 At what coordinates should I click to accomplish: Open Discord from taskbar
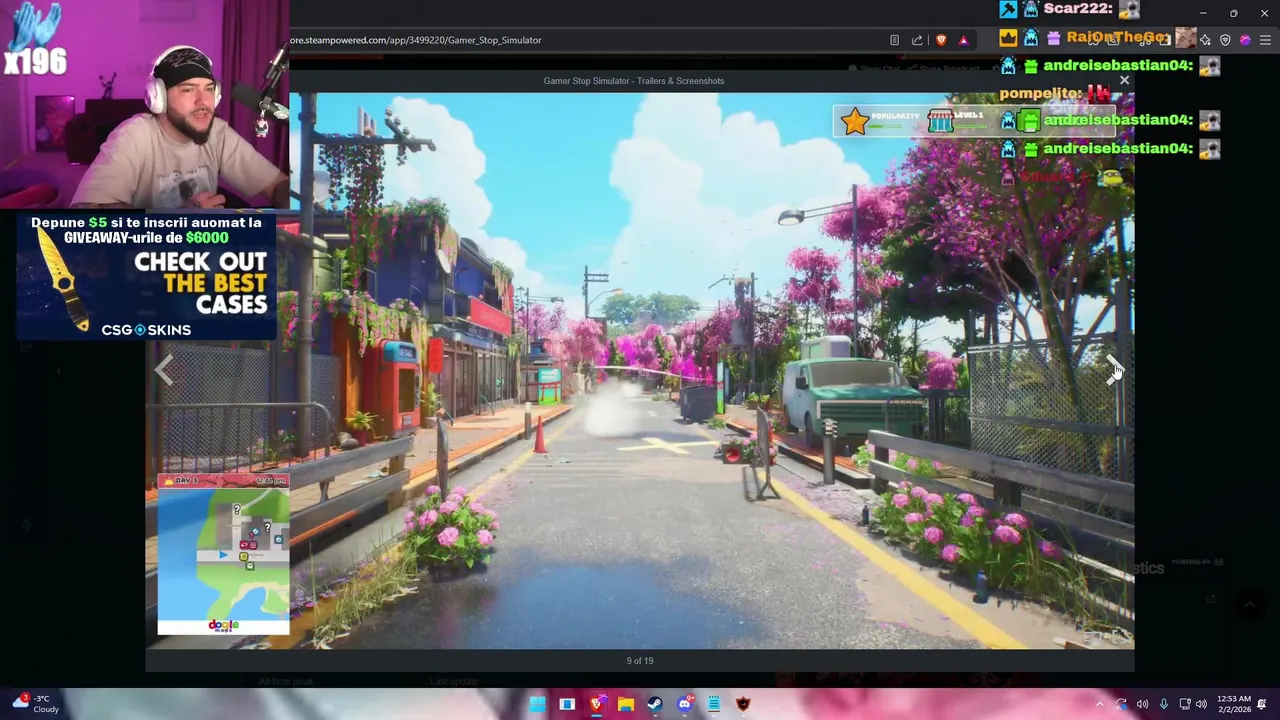pos(685,704)
